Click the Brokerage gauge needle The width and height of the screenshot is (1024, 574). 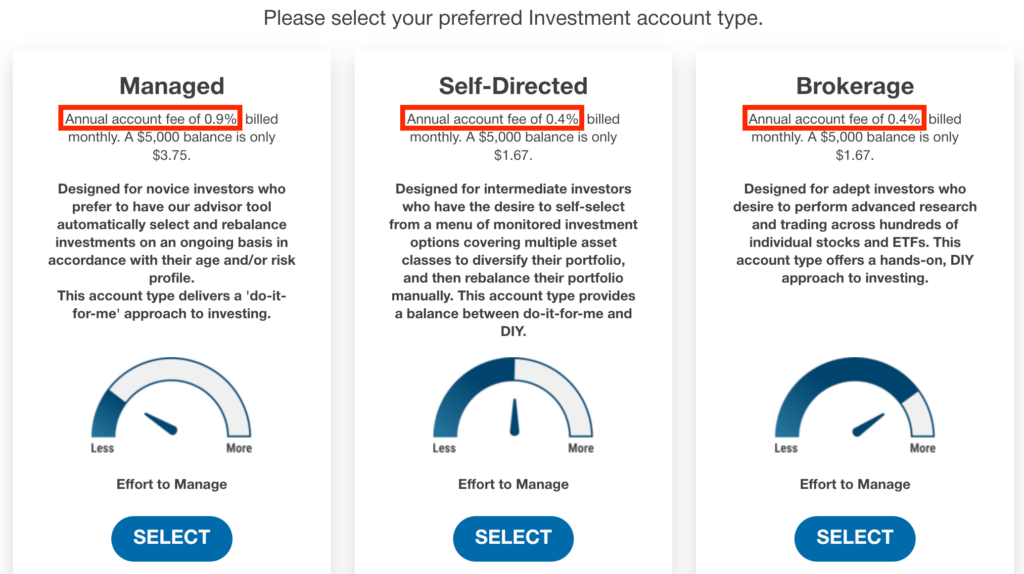(x=869, y=424)
